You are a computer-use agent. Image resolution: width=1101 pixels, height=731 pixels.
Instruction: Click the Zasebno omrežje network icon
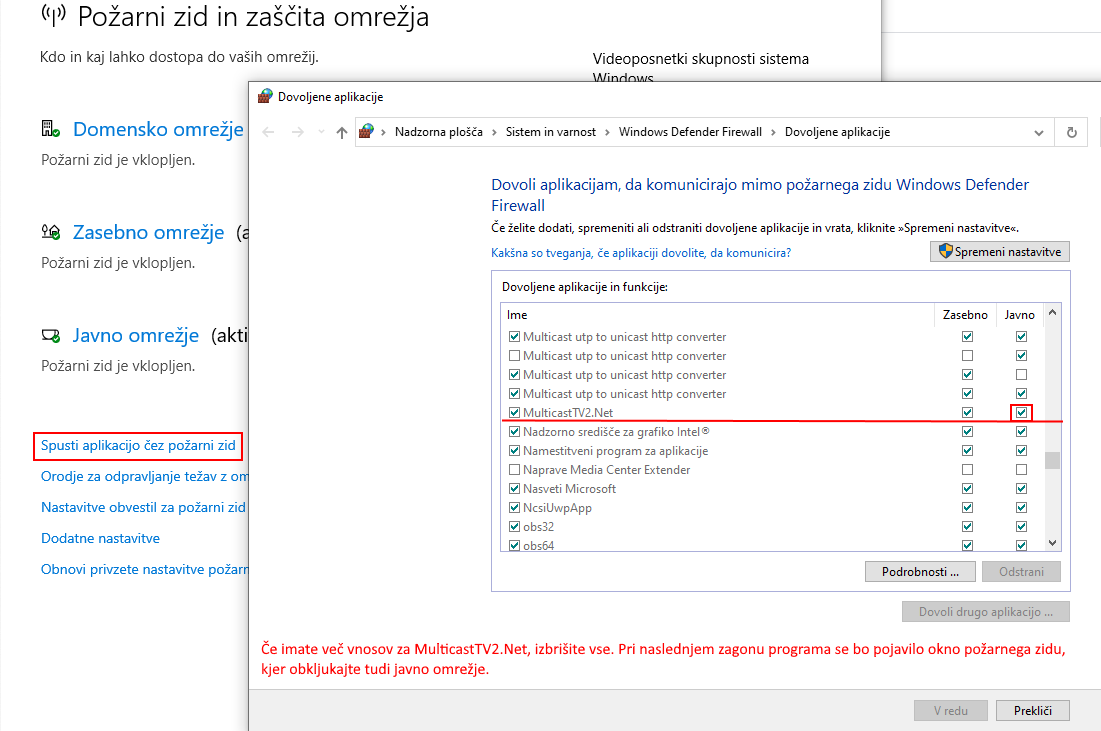pyautogui.click(x=51, y=232)
